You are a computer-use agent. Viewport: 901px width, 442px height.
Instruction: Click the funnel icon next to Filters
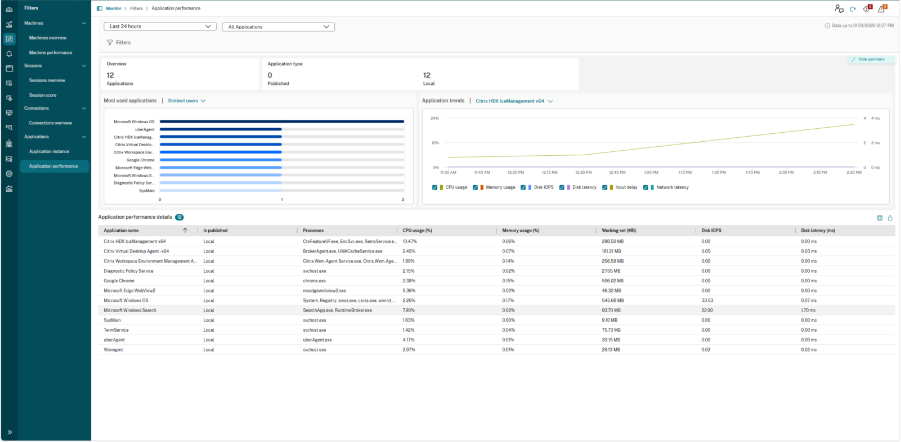110,43
